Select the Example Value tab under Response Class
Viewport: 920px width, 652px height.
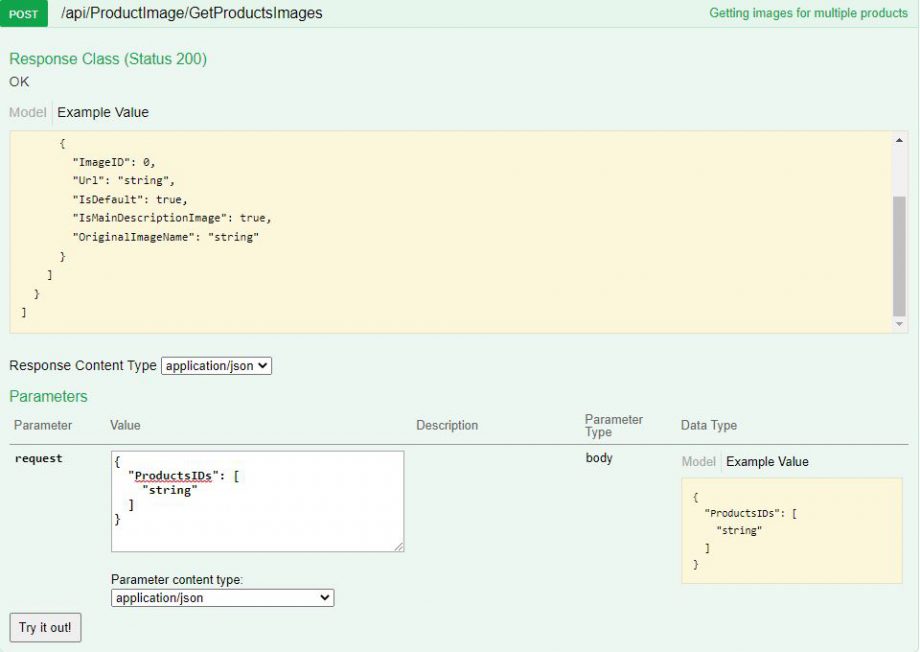(x=102, y=112)
